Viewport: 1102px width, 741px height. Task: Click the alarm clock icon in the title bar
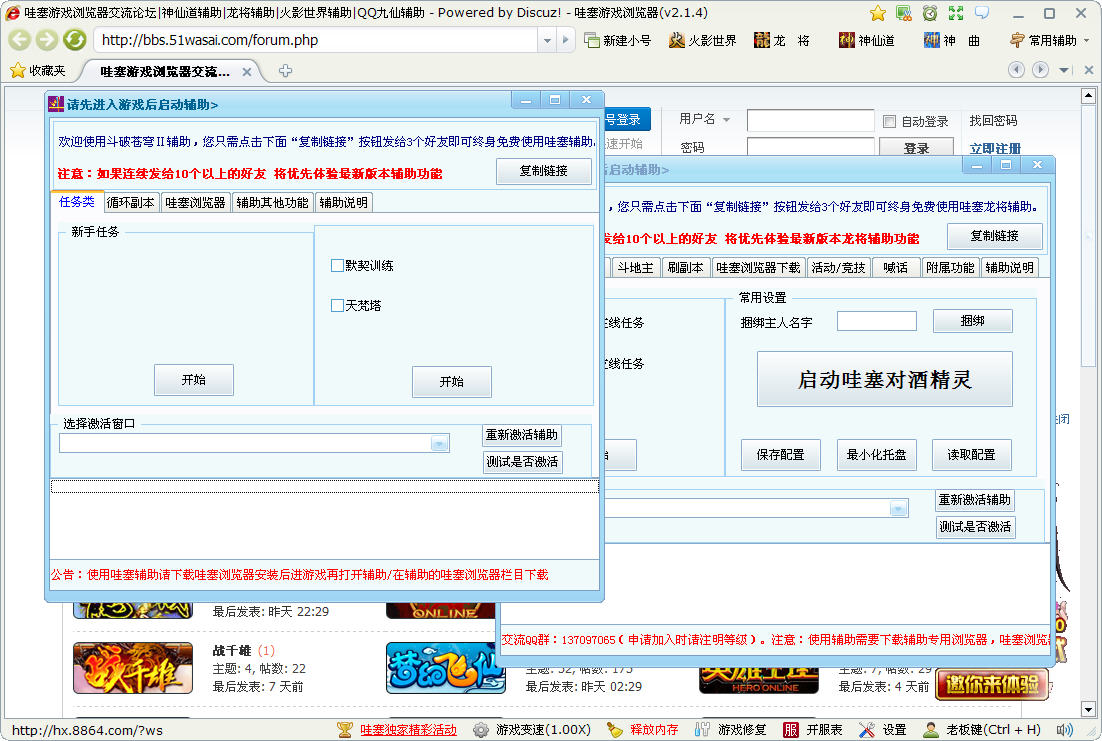click(930, 13)
